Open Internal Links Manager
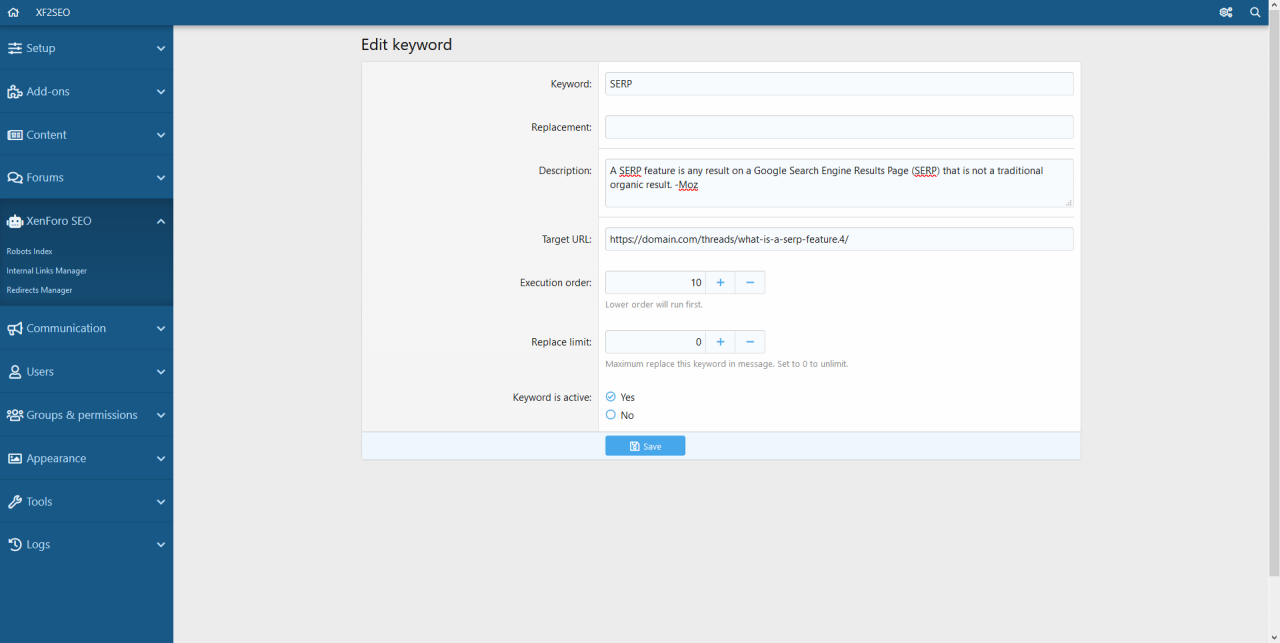1280x643 pixels. [x=46, y=271]
